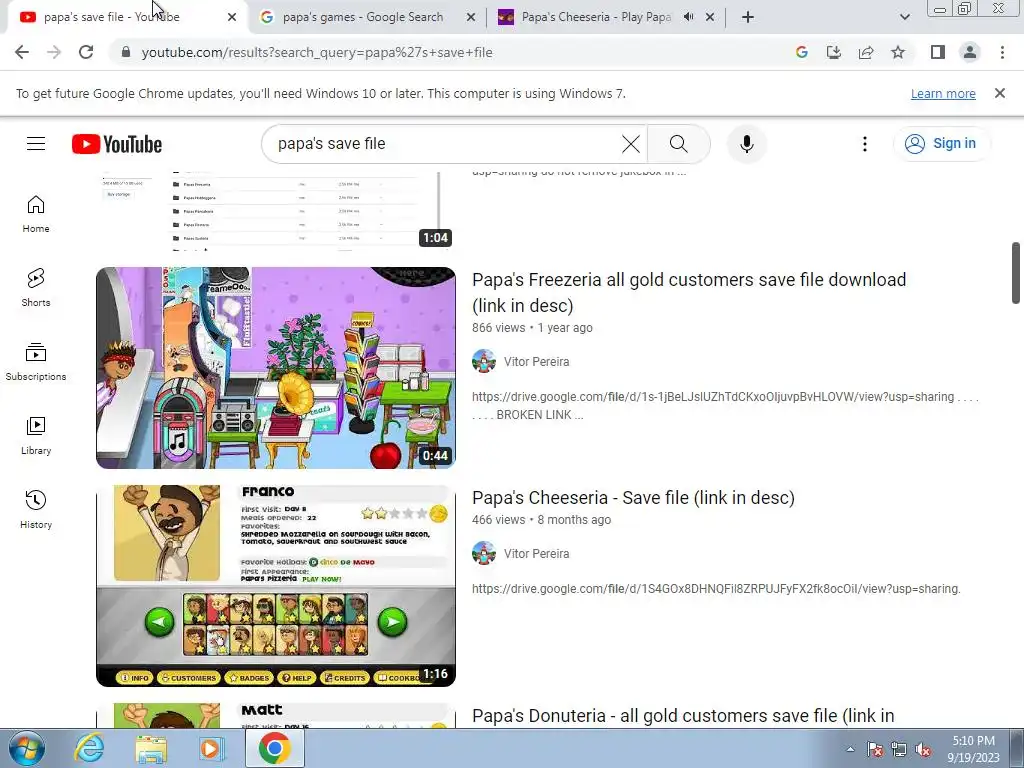Open the network tray icon

[899, 749]
